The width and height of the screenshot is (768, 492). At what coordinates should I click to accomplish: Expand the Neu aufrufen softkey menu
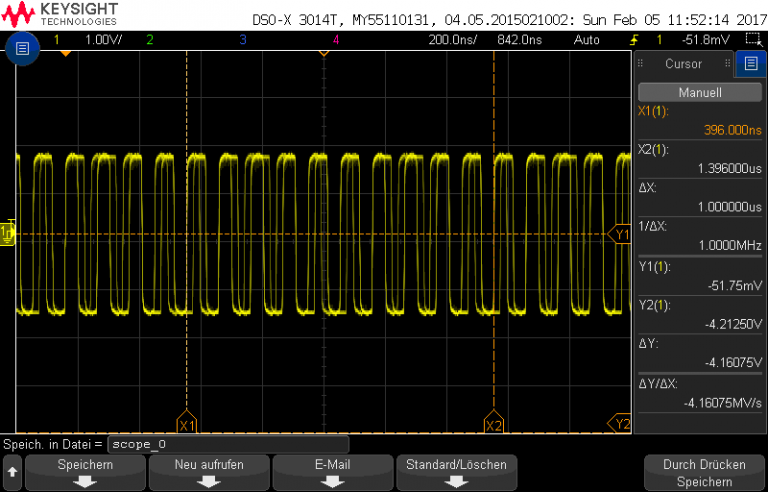point(208,472)
